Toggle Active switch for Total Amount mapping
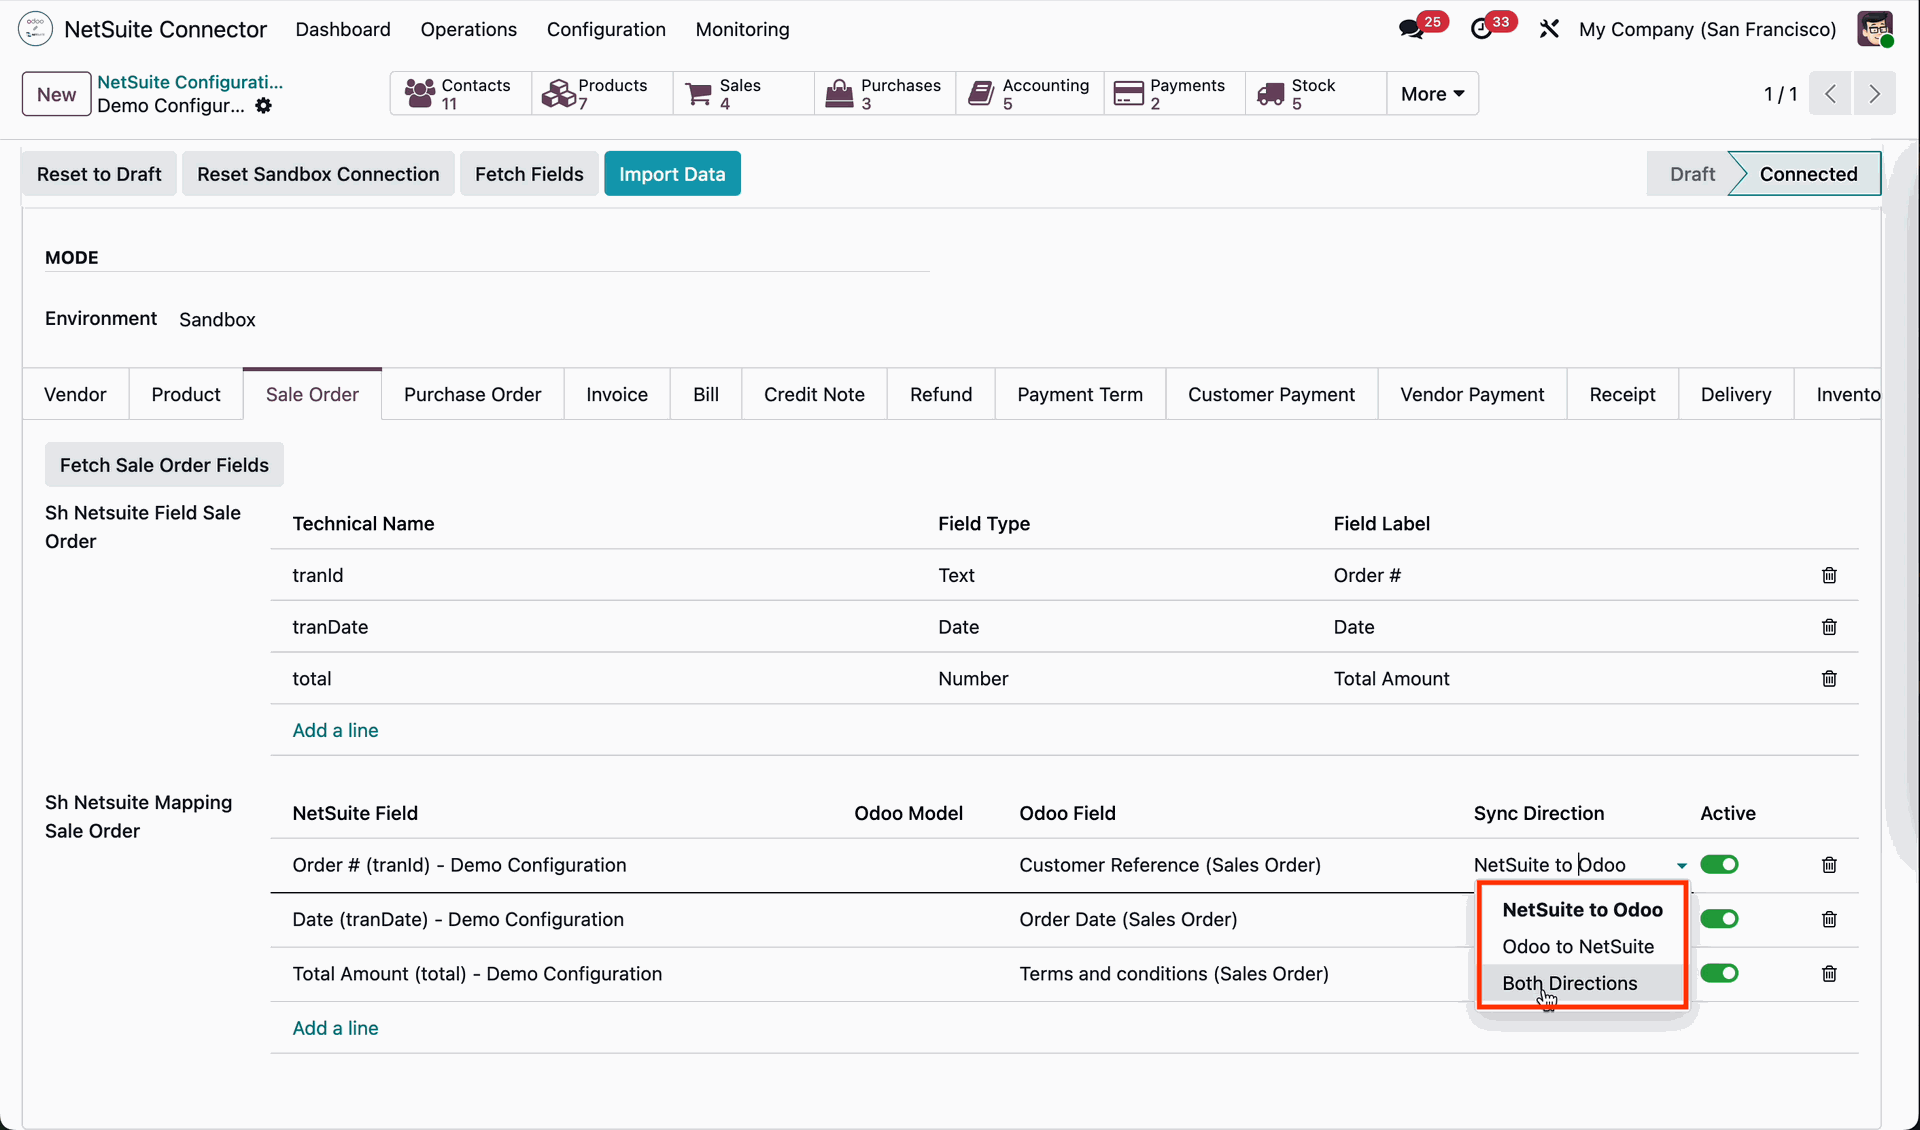1920x1130 pixels. pyautogui.click(x=1719, y=973)
